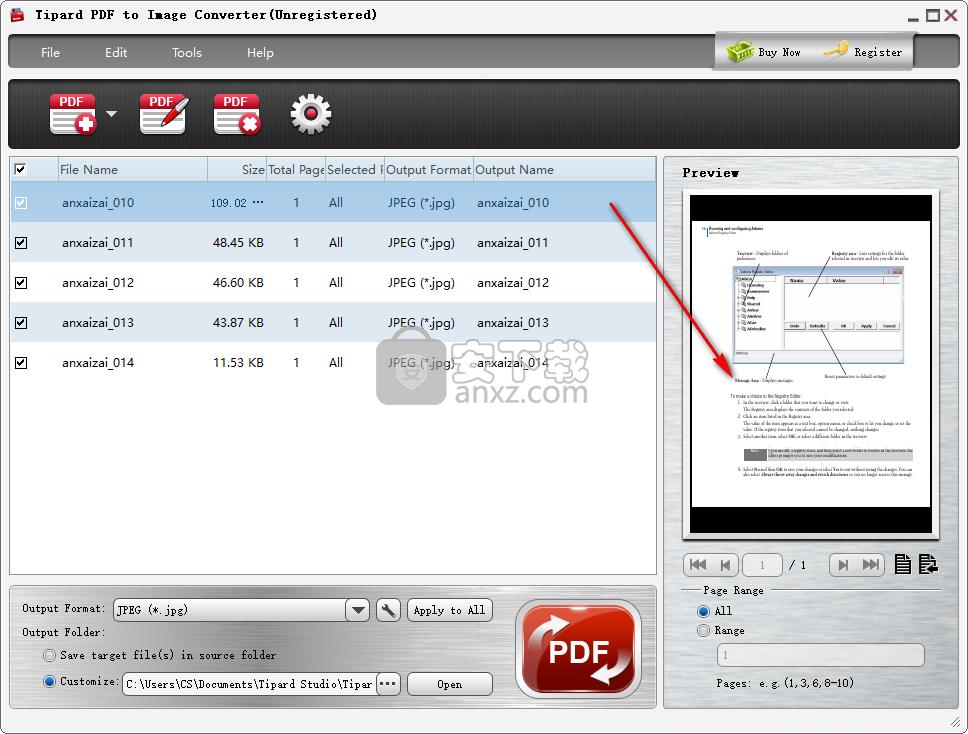Click the 48.45 KB size cell

tap(238, 243)
